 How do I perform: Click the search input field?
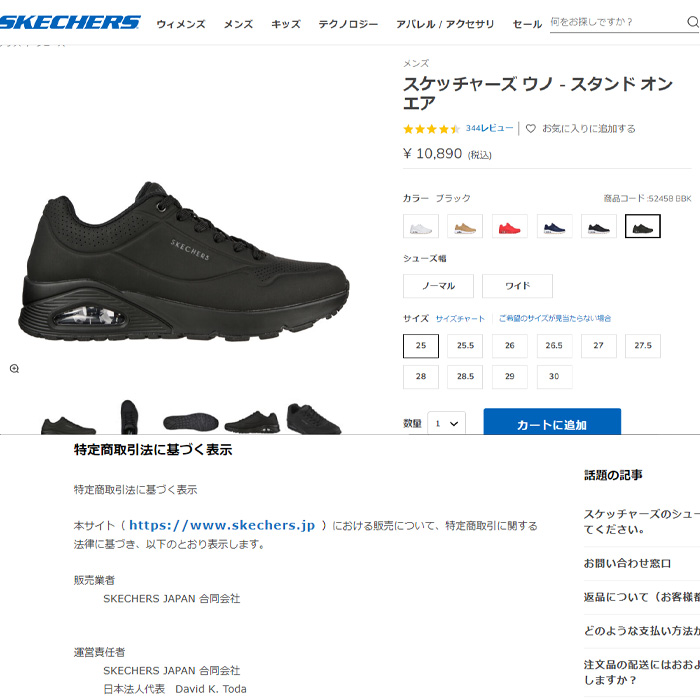(x=618, y=22)
